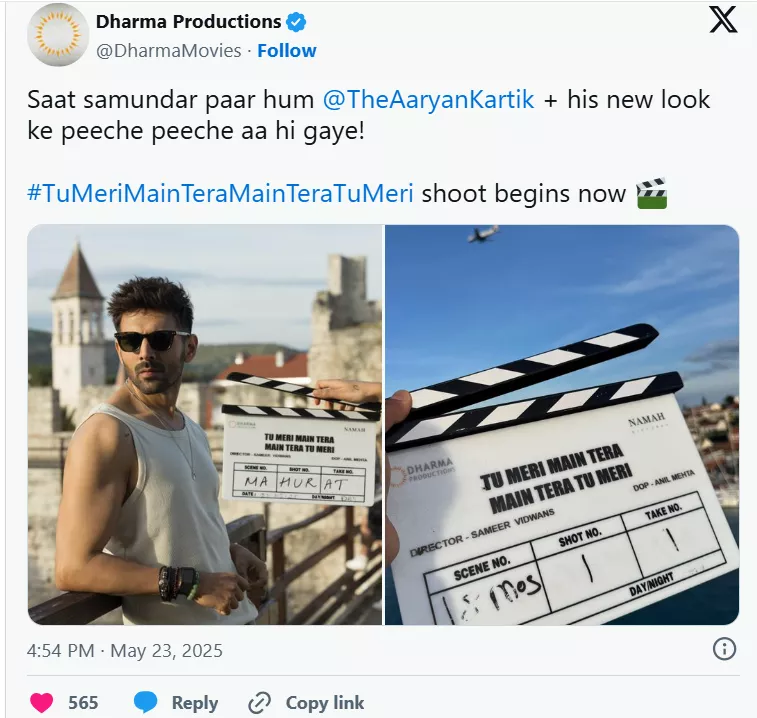Viewport: 757px width, 718px height.
Task: Open the @DharmaMovies handle link
Action: coord(168,50)
